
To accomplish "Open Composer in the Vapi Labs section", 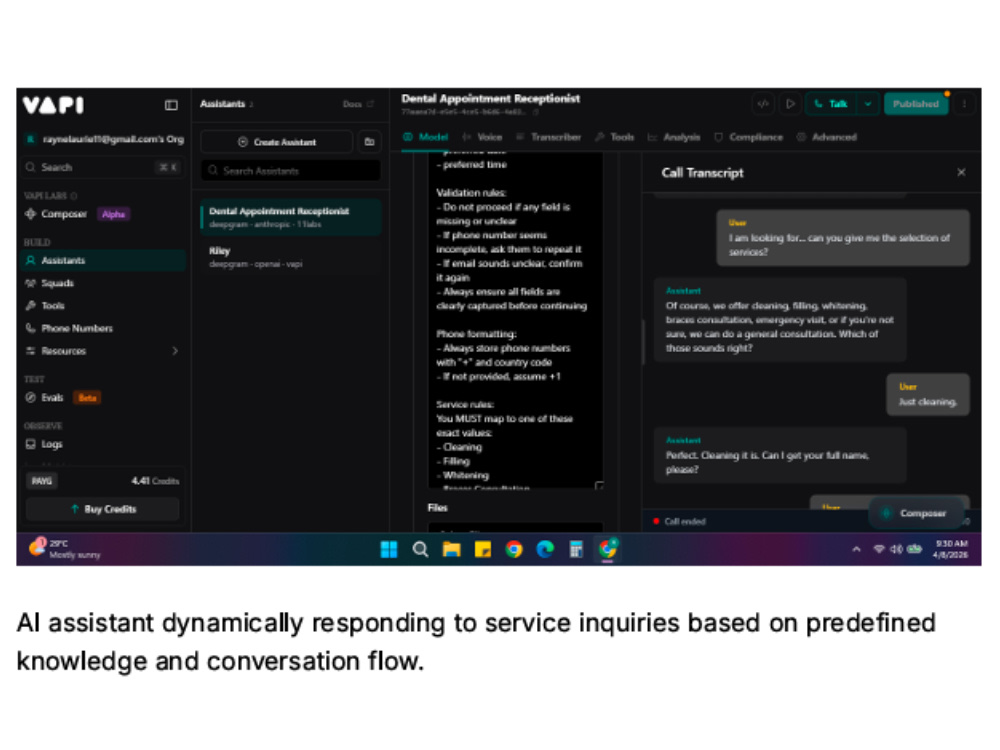I will click(x=64, y=214).
